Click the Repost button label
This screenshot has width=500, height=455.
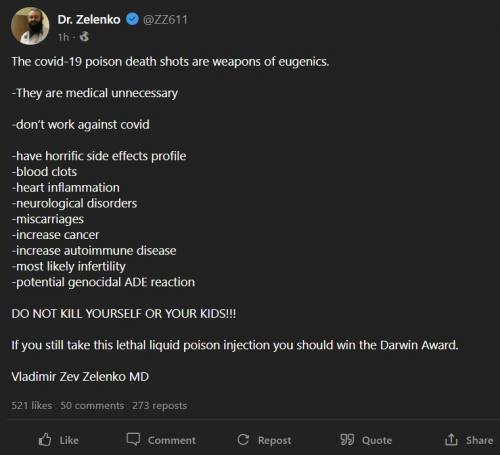coord(274,441)
